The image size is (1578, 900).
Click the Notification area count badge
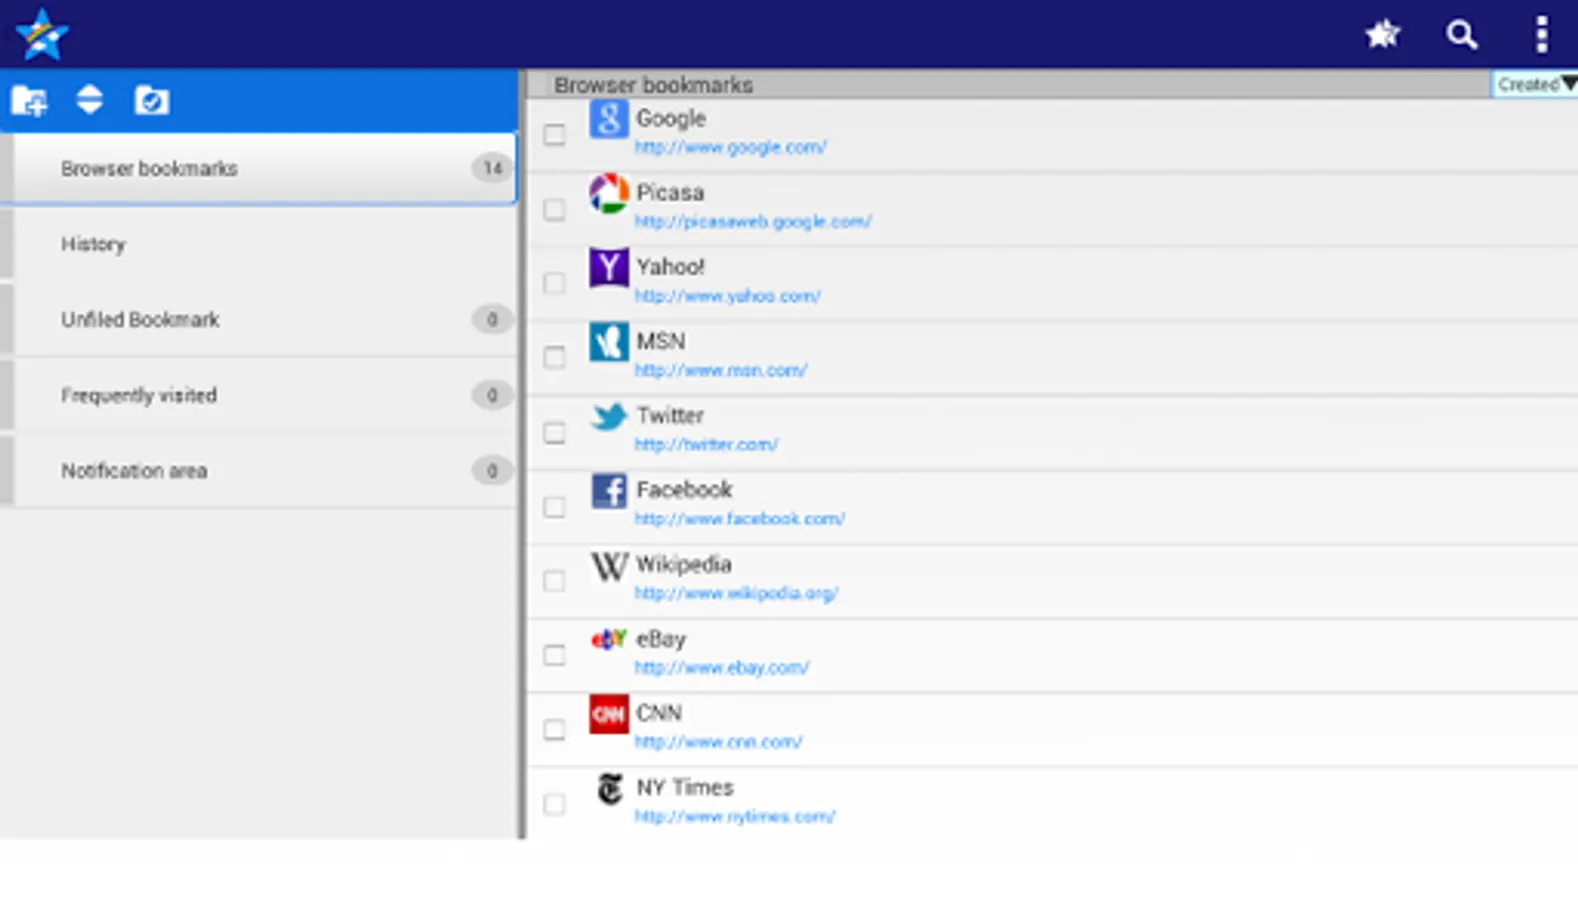[492, 470]
